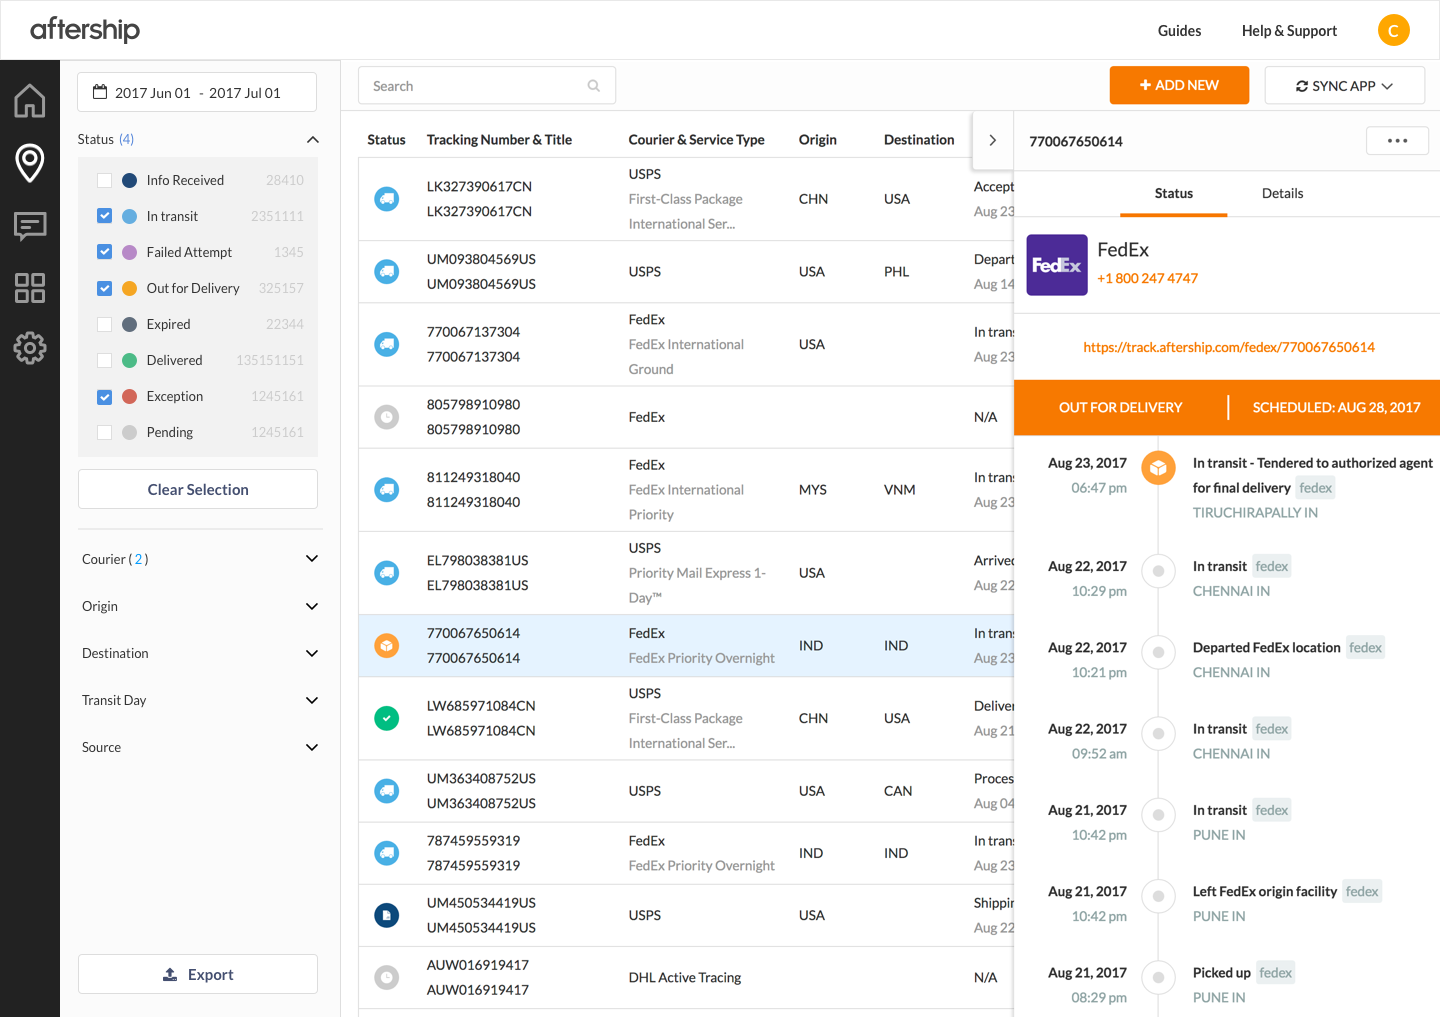Click the user avatar C icon
Viewport: 1440px width, 1017px height.
click(1393, 30)
